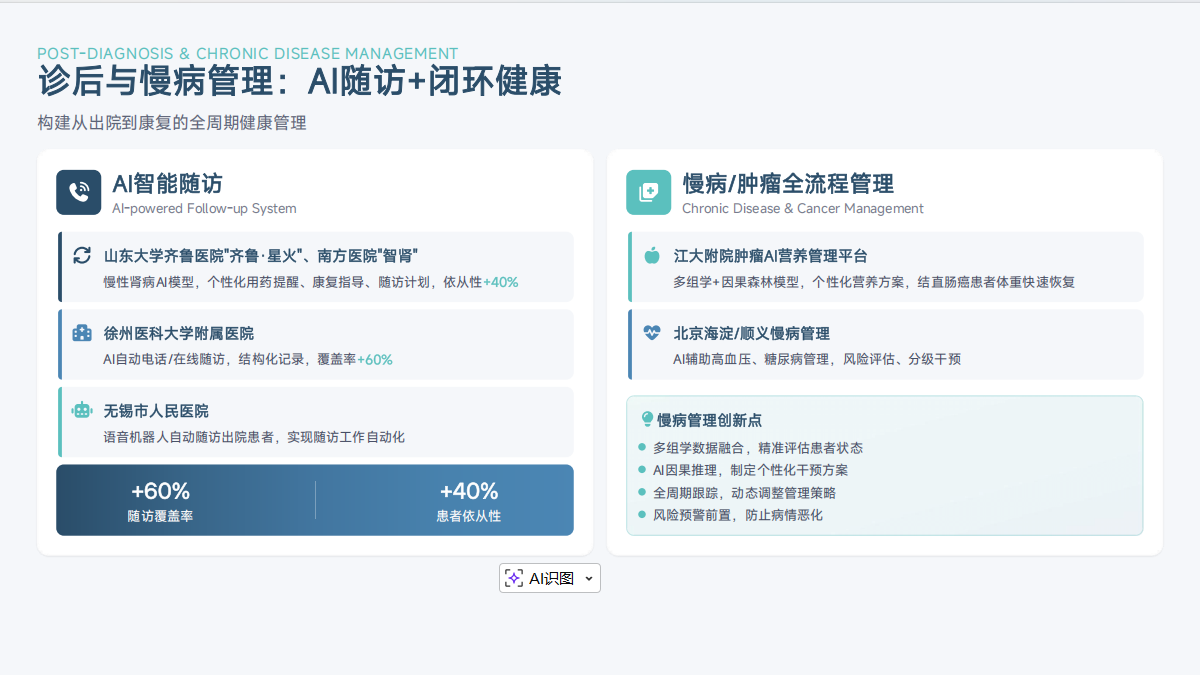Click the robot icon beside 无锡市人民医院
The width and height of the screenshot is (1200, 675).
82,410
